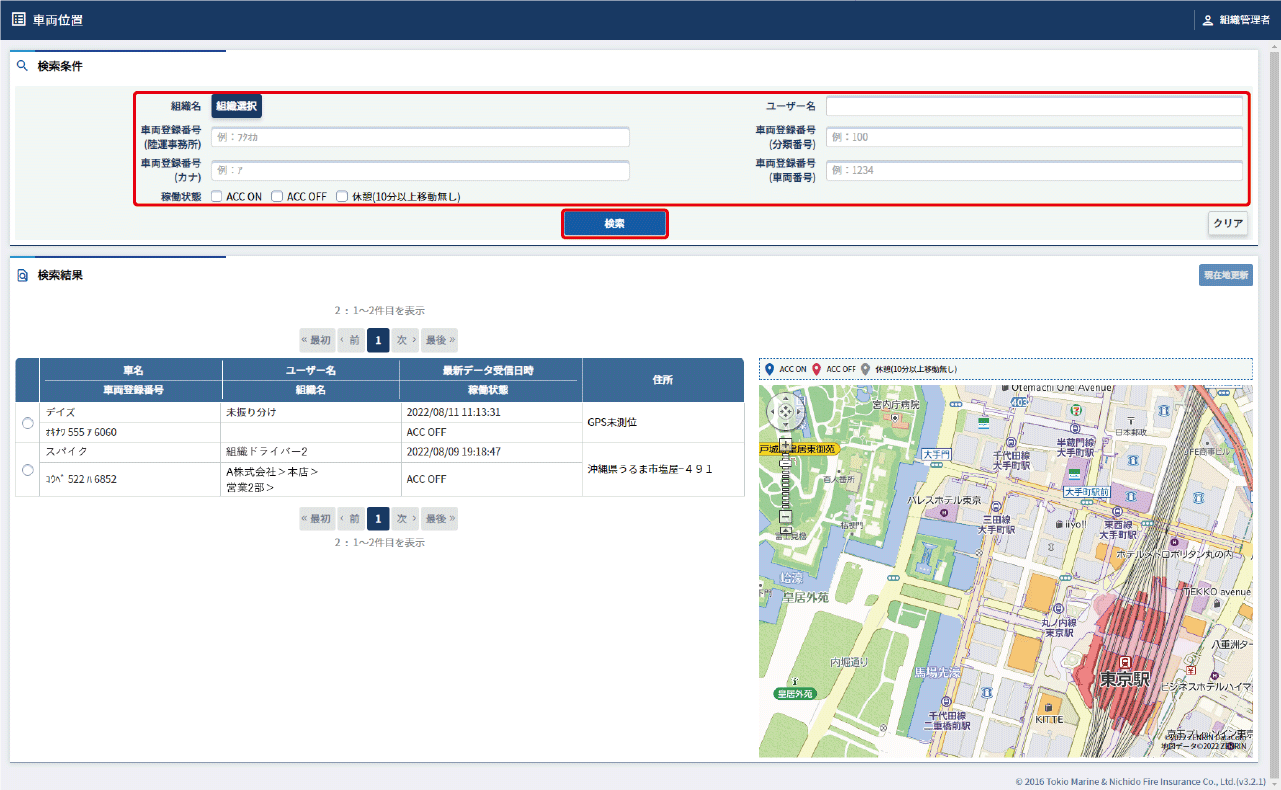Go to page 1 in upper pagination
This screenshot has width=1281, height=790.
click(378, 340)
